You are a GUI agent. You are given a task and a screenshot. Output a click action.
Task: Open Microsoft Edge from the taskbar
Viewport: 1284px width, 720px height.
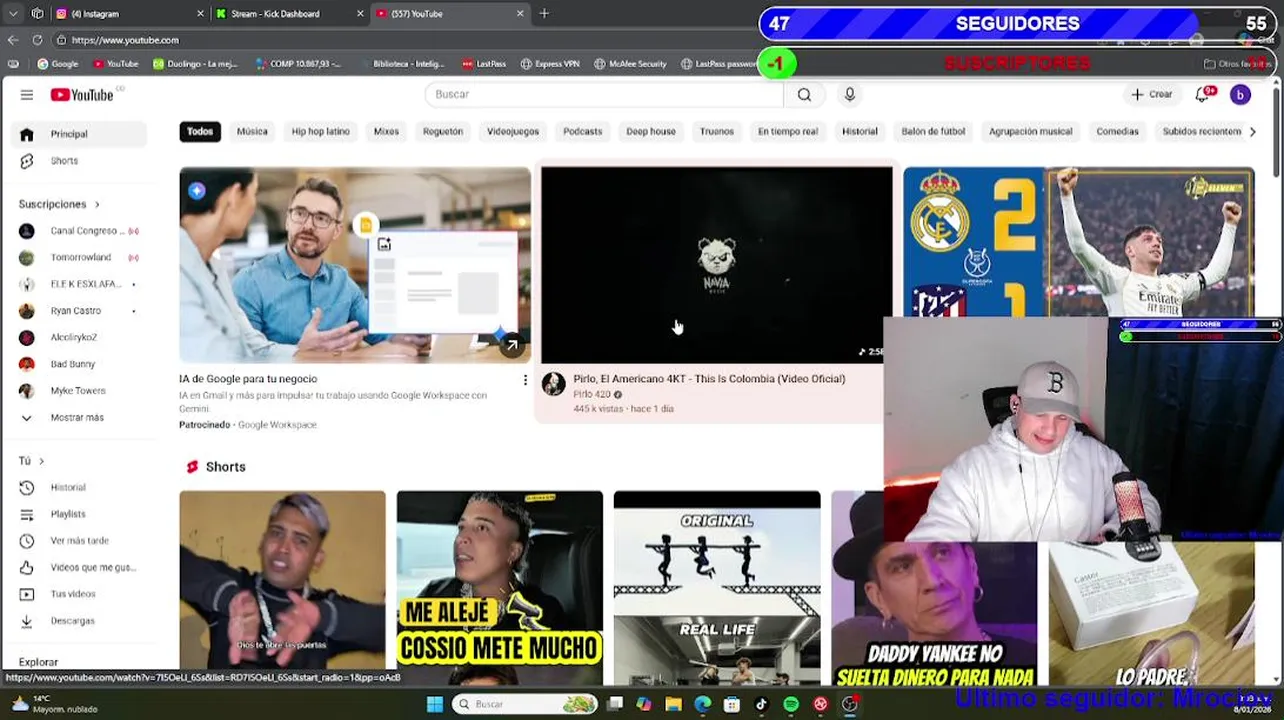(703, 704)
